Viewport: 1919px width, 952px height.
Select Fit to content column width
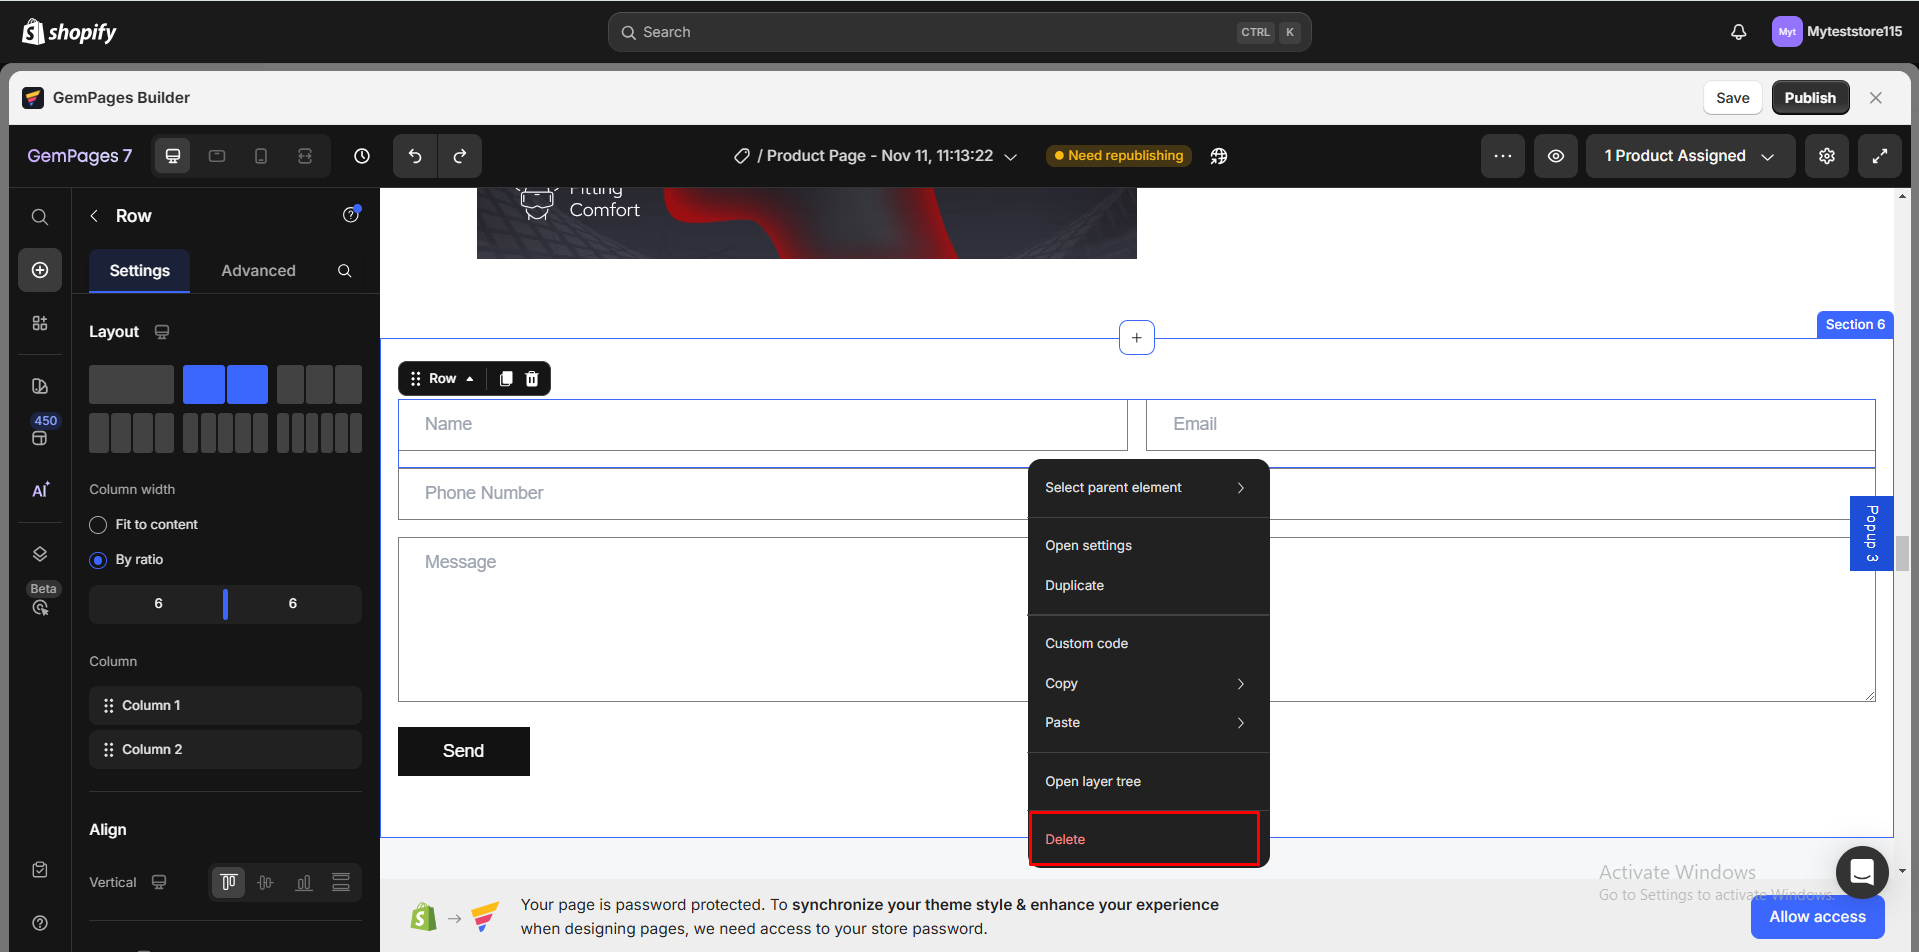tap(98, 524)
